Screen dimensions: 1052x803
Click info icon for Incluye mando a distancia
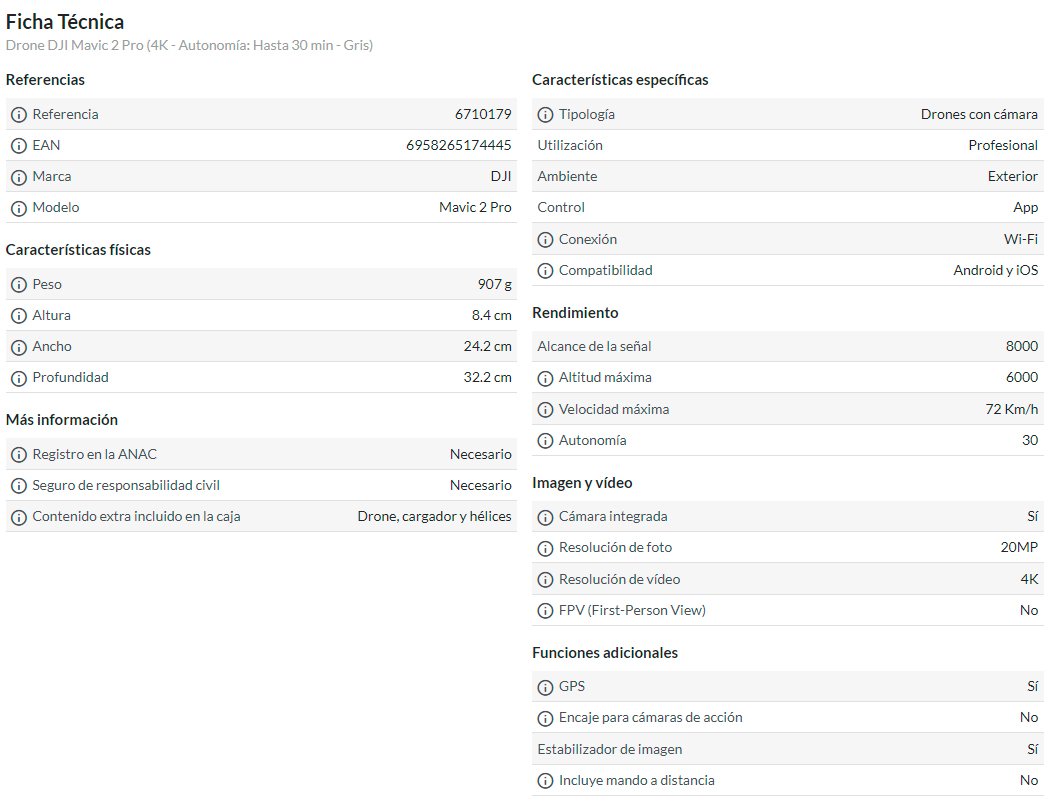click(x=545, y=781)
